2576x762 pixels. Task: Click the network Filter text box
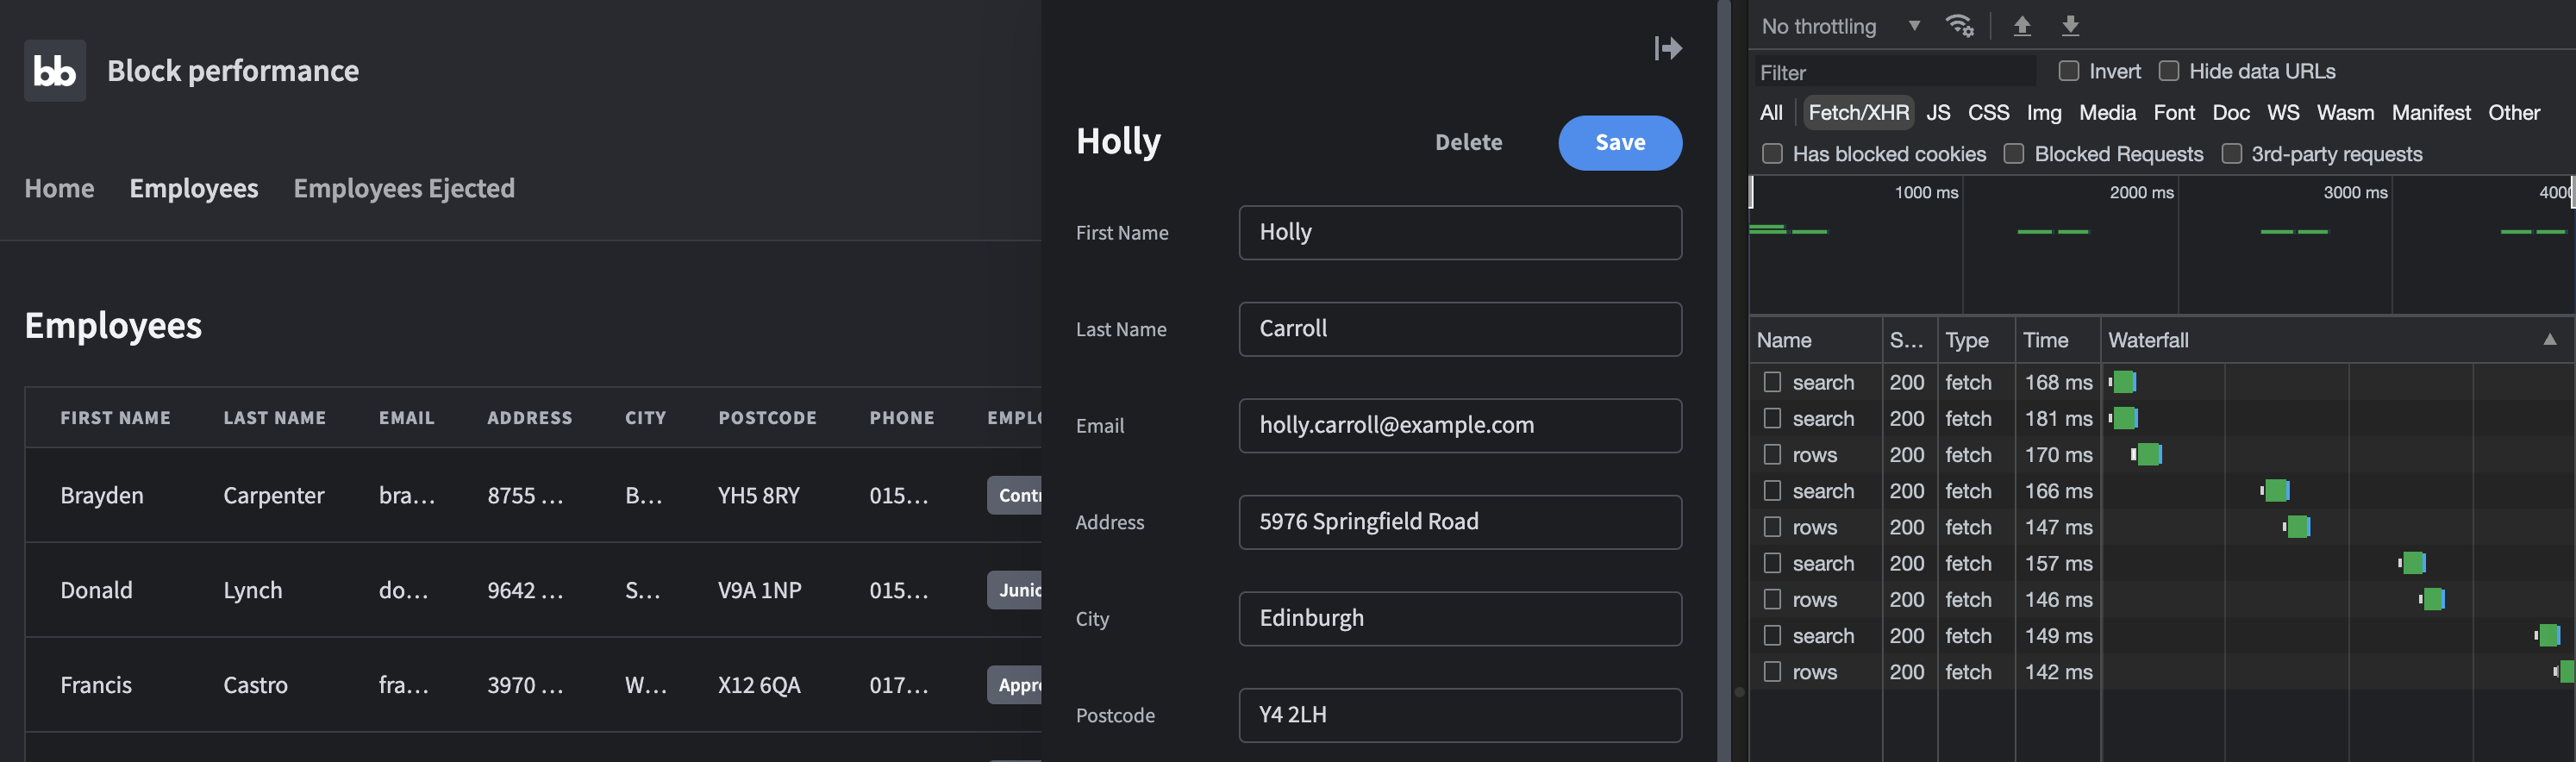1895,72
